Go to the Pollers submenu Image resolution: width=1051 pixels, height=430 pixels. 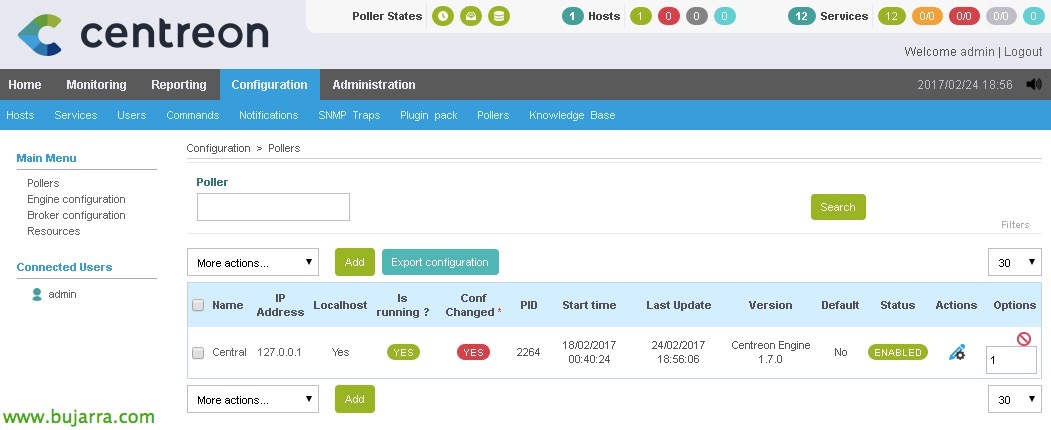point(493,115)
